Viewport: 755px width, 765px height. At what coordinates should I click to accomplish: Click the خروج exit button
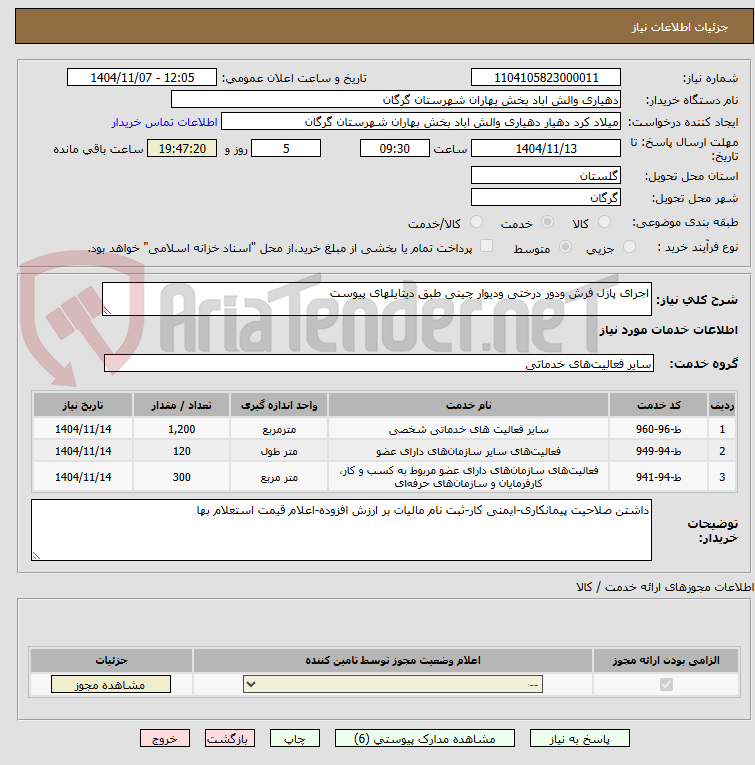point(165,739)
